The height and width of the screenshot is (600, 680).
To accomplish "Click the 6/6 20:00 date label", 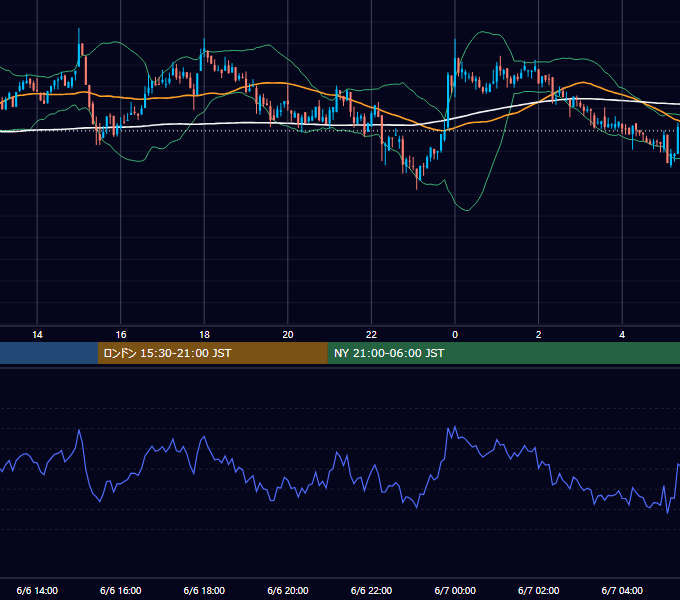I will coord(288,590).
